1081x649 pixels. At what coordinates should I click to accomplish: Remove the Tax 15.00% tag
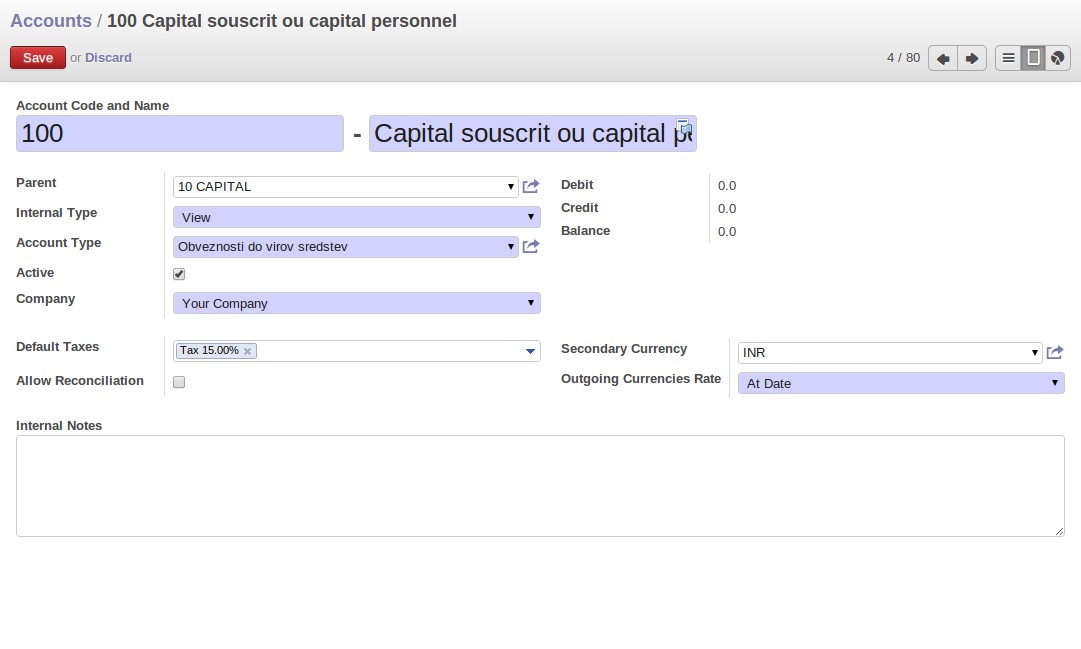pyautogui.click(x=247, y=351)
